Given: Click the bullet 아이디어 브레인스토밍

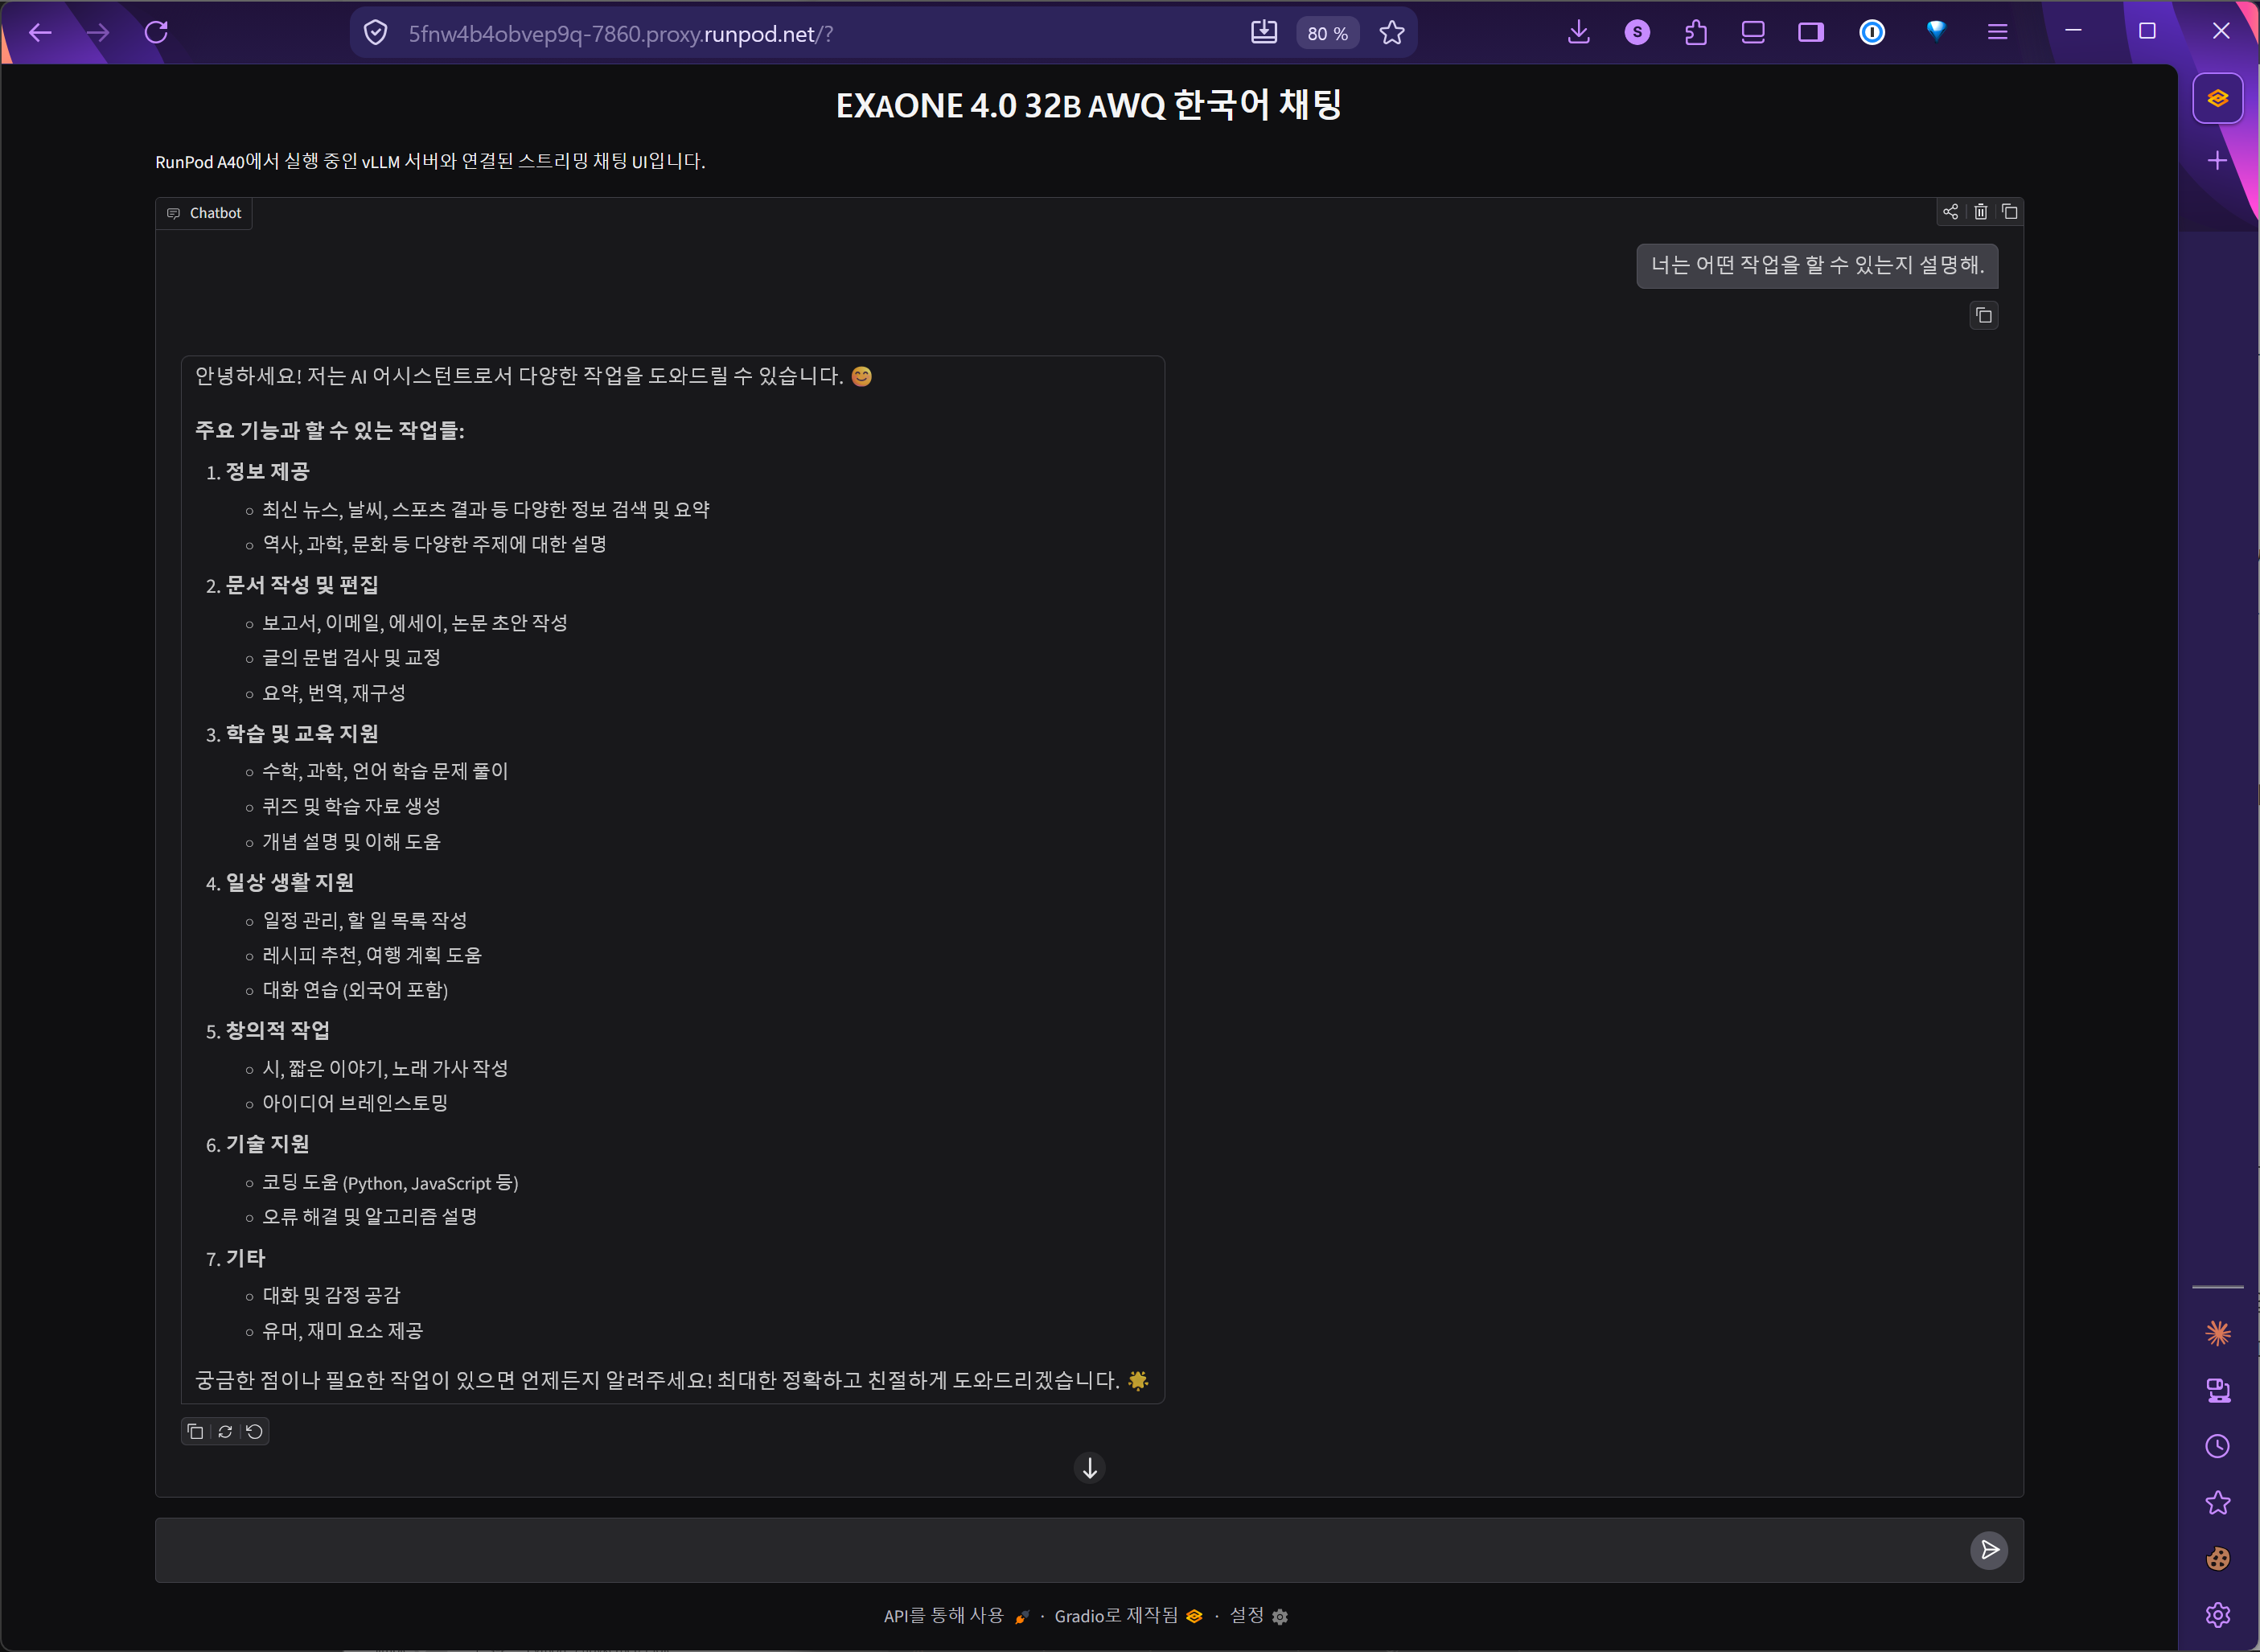Looking at the screenshot, I should [x=355, y=1103].
